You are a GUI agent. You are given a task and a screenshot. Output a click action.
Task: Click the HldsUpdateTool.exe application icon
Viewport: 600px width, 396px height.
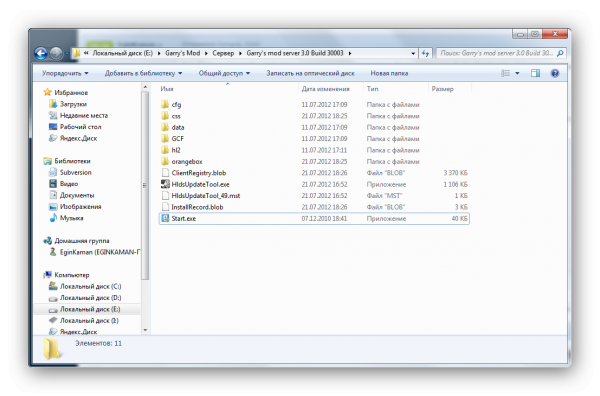point(165,184)
